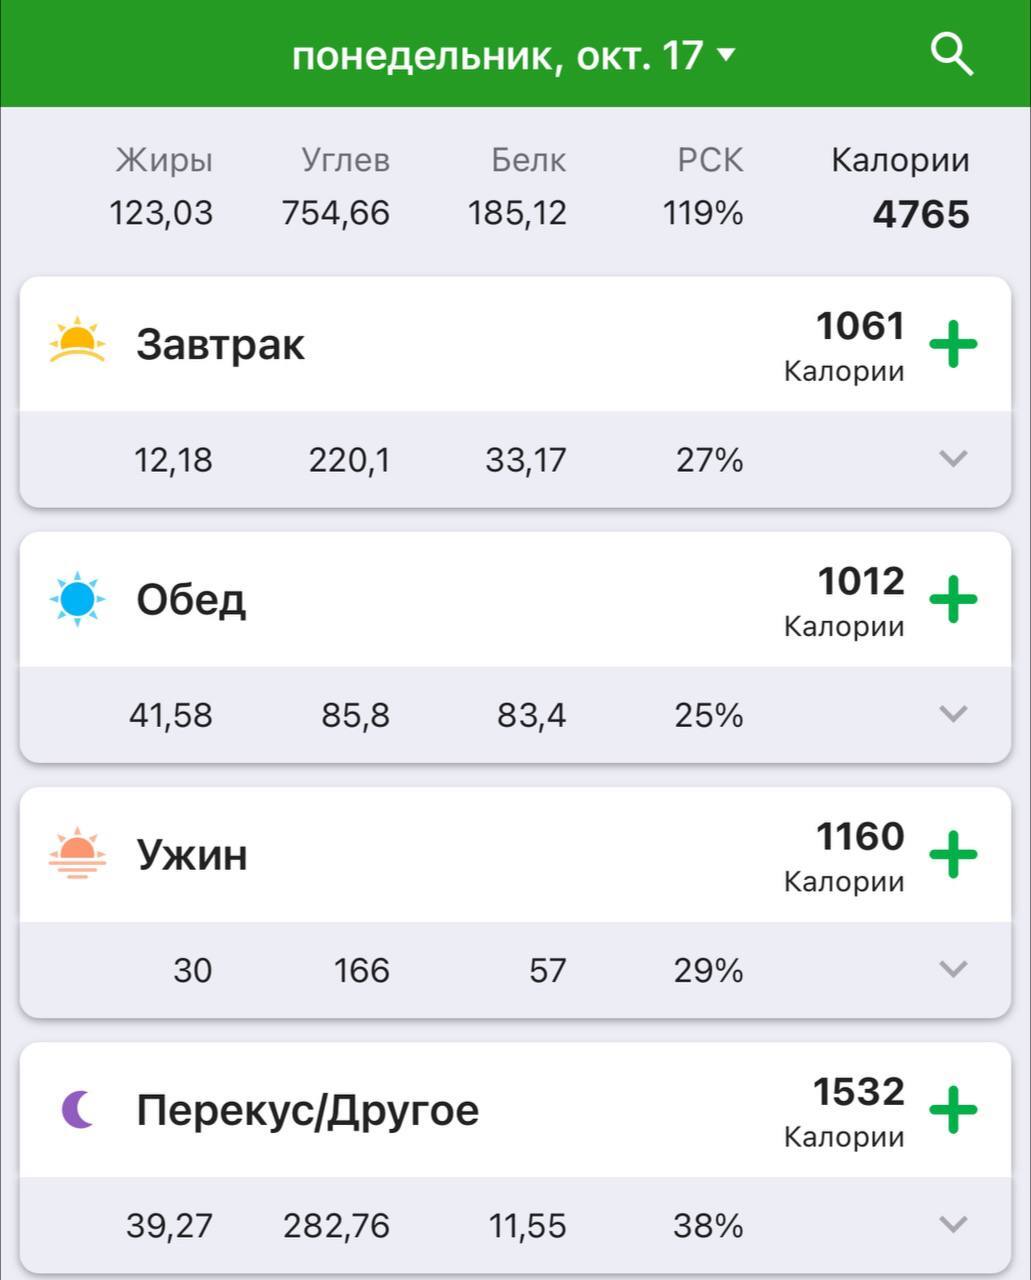Add food to Перекус/Другое with plus icon

953,1110
